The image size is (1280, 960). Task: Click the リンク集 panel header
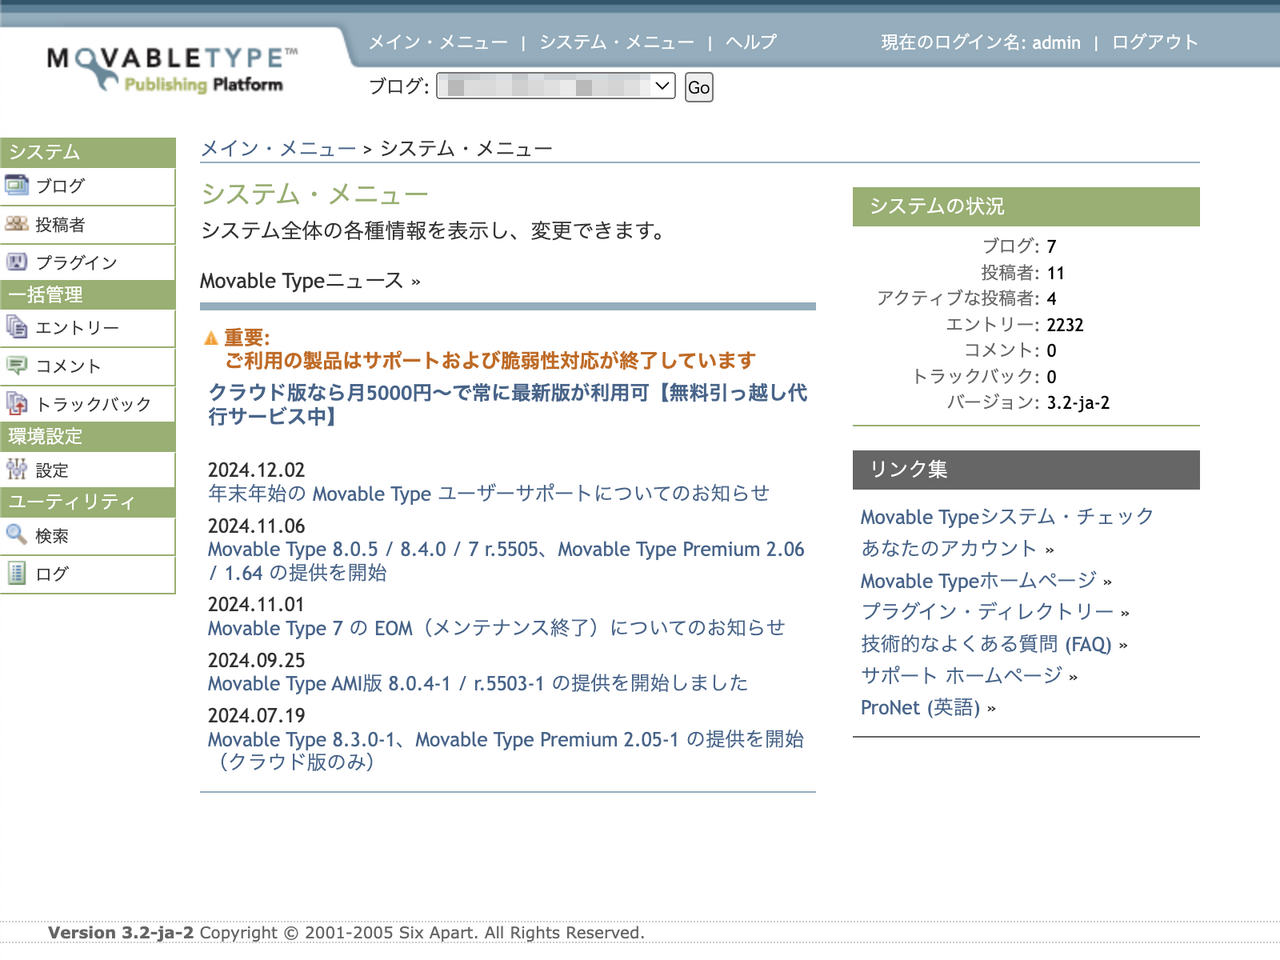pyautogui.click(x=1026, y=469)
